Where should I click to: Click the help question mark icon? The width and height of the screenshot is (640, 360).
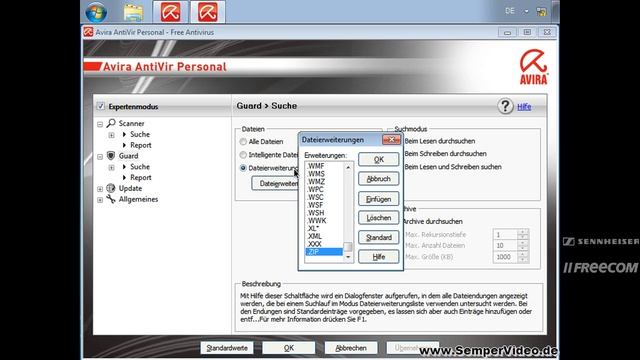[505, 106]
